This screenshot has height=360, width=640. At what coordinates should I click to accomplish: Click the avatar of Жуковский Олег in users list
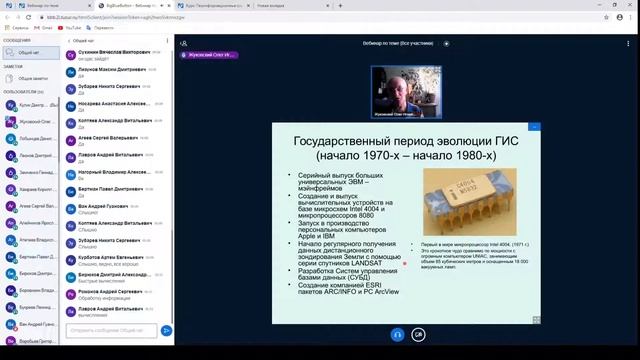click(11, 122)
